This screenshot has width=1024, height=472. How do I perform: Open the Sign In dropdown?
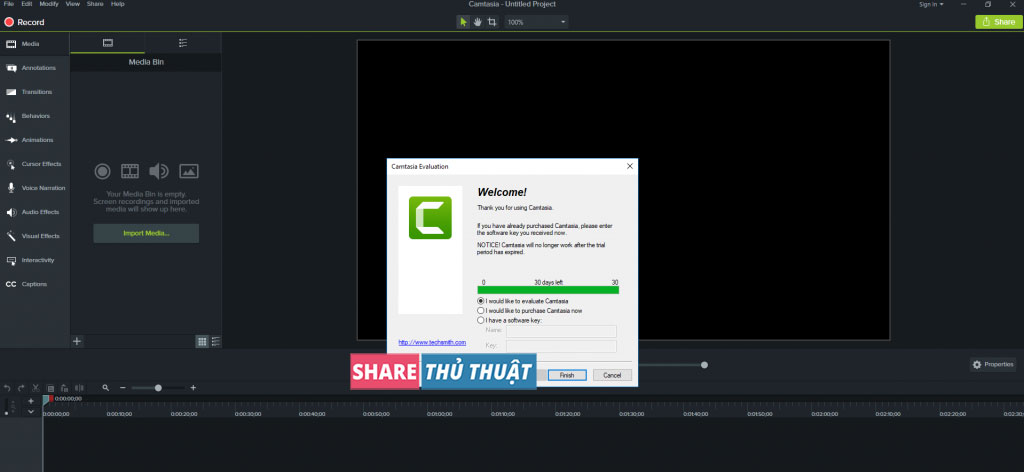(x=931, y=4)
